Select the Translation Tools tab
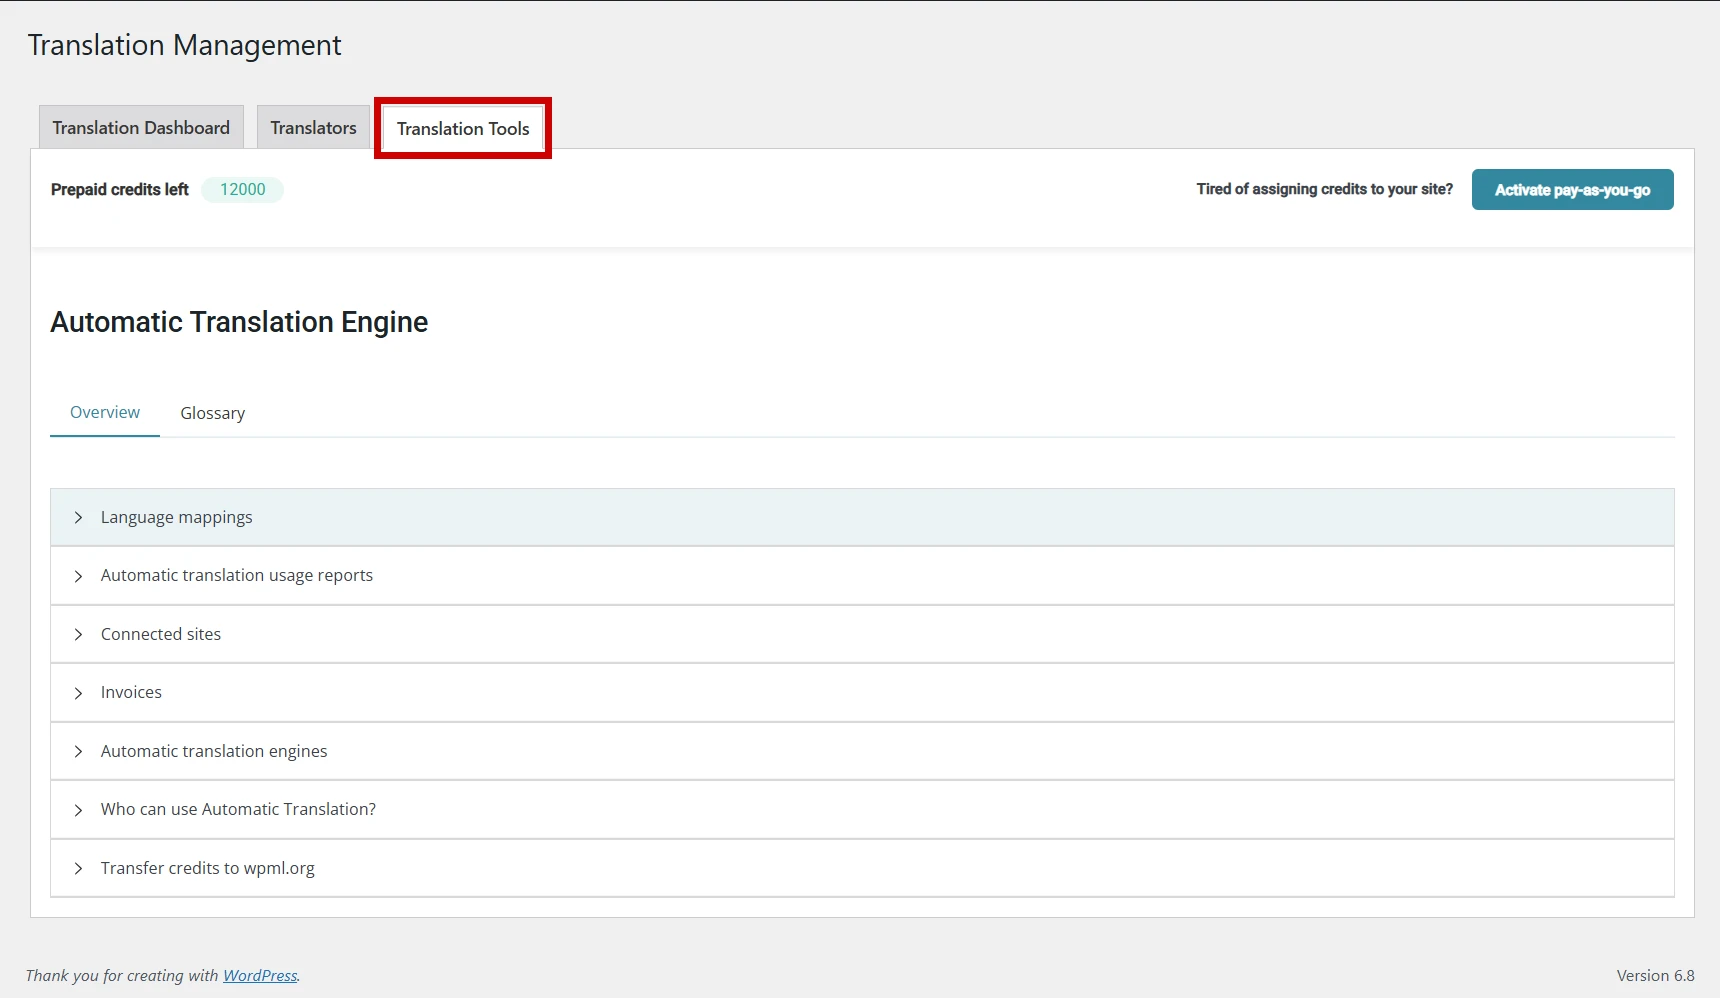Screen dimensions: 1720x998 (462, 128)
